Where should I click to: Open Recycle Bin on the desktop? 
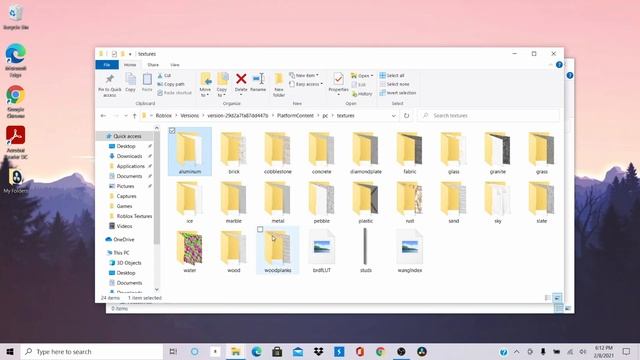pyautogui.click(x=16, y=17)
